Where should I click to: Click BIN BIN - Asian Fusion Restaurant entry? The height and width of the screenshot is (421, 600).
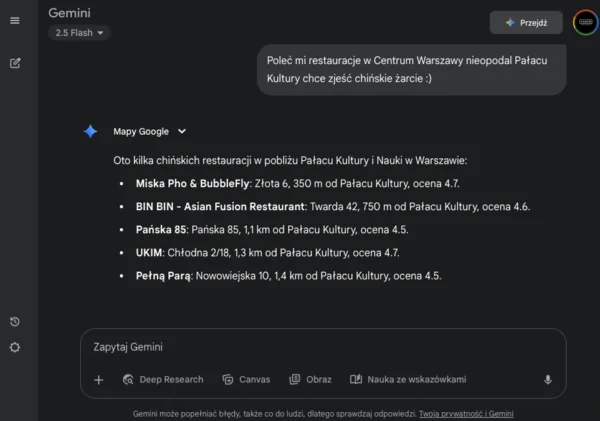[333, 207]
